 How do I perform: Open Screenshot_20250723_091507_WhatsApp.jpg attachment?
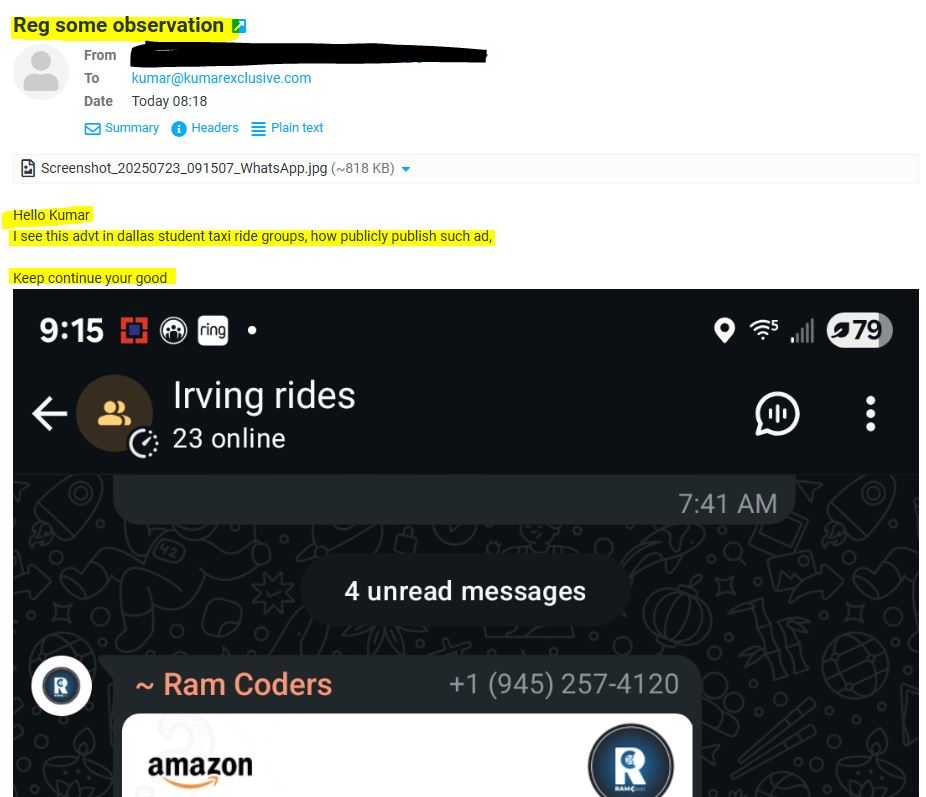pyautogui.click(x=184, y=168)
